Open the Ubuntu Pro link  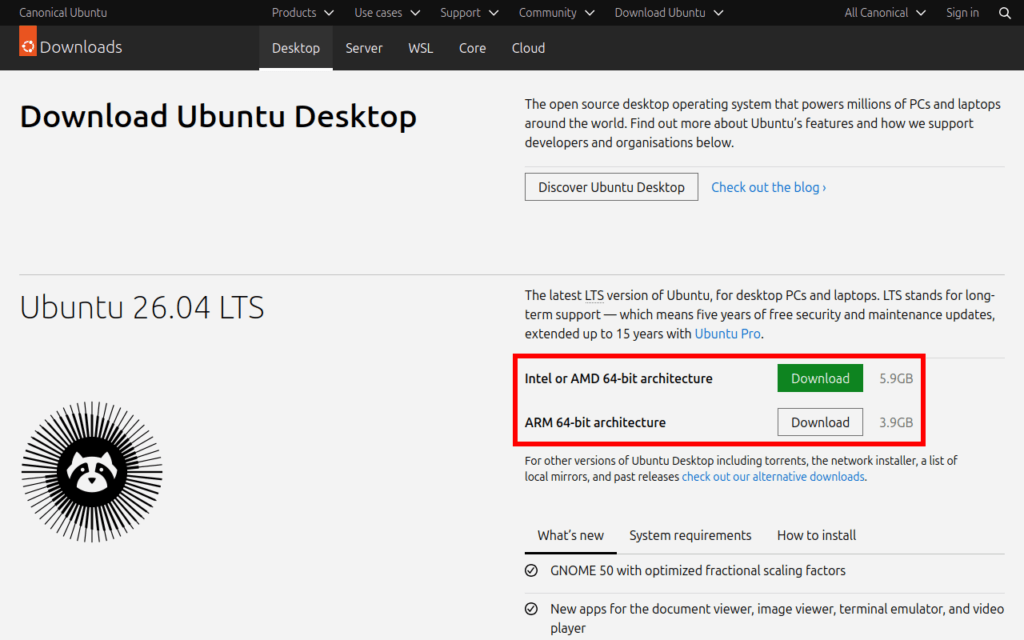728,334
